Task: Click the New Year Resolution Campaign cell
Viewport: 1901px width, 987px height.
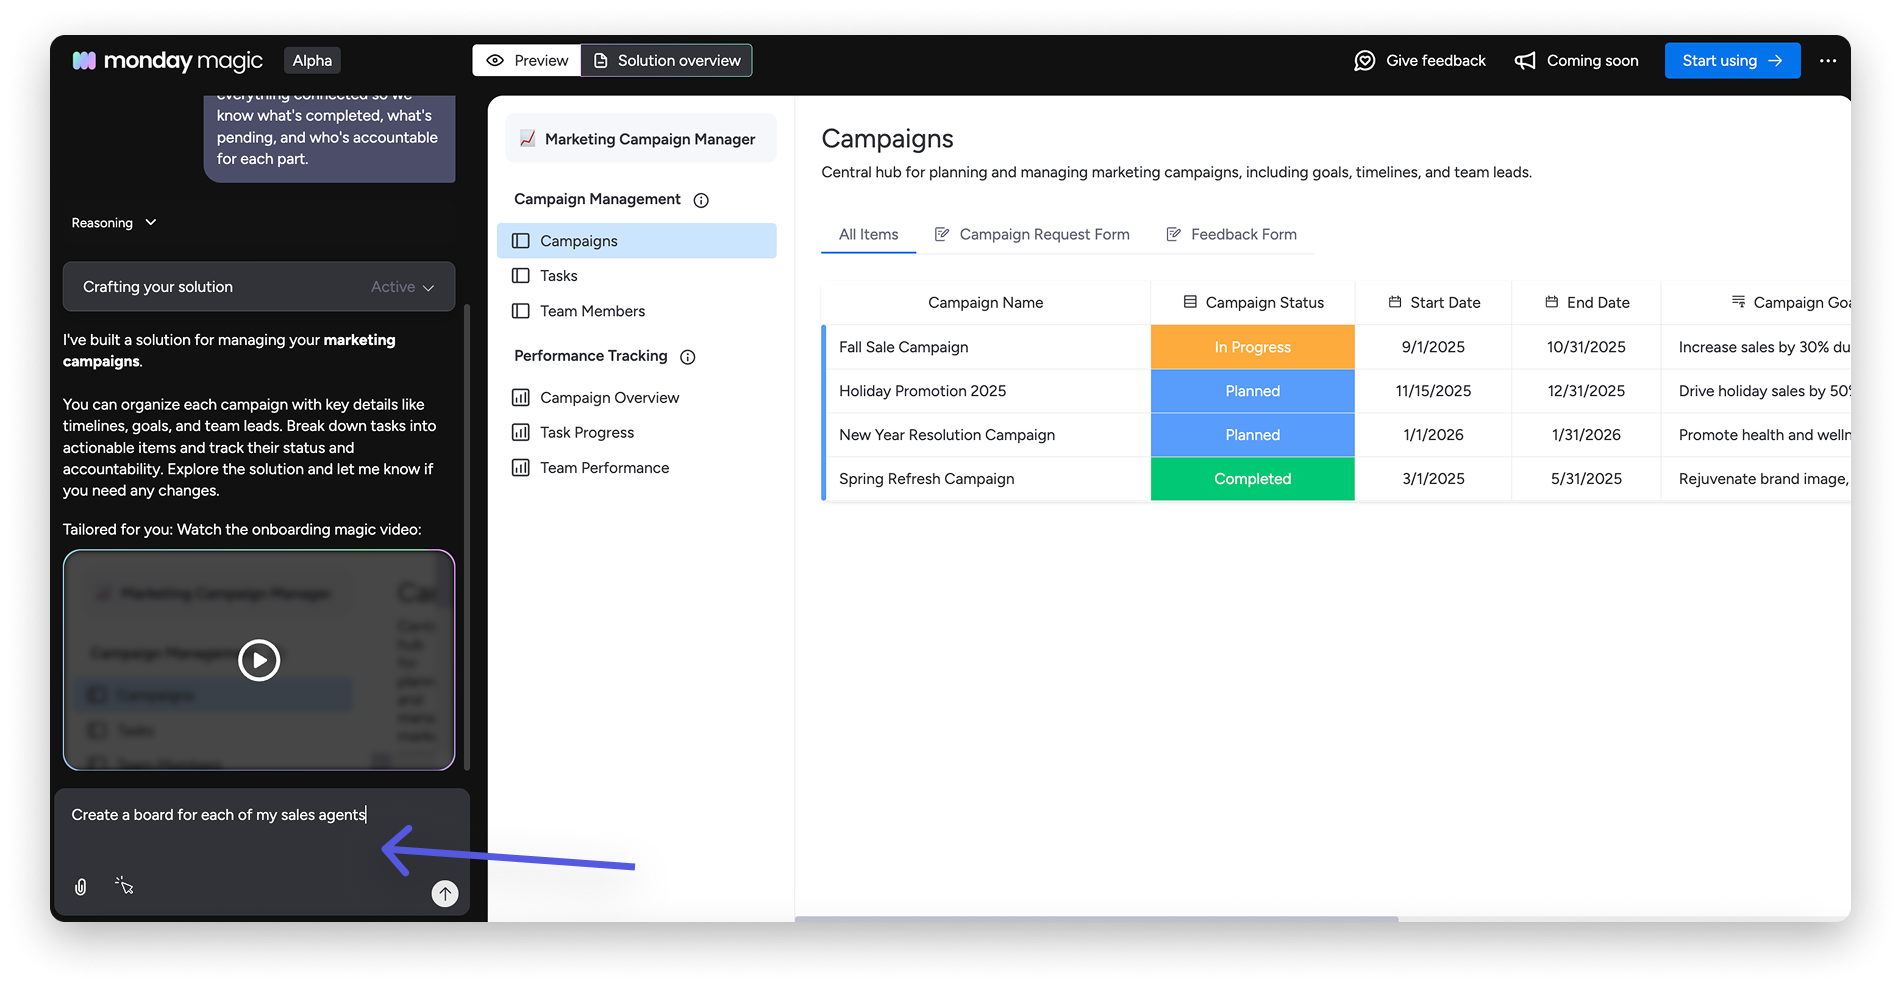Action: (x=986, y=435)
